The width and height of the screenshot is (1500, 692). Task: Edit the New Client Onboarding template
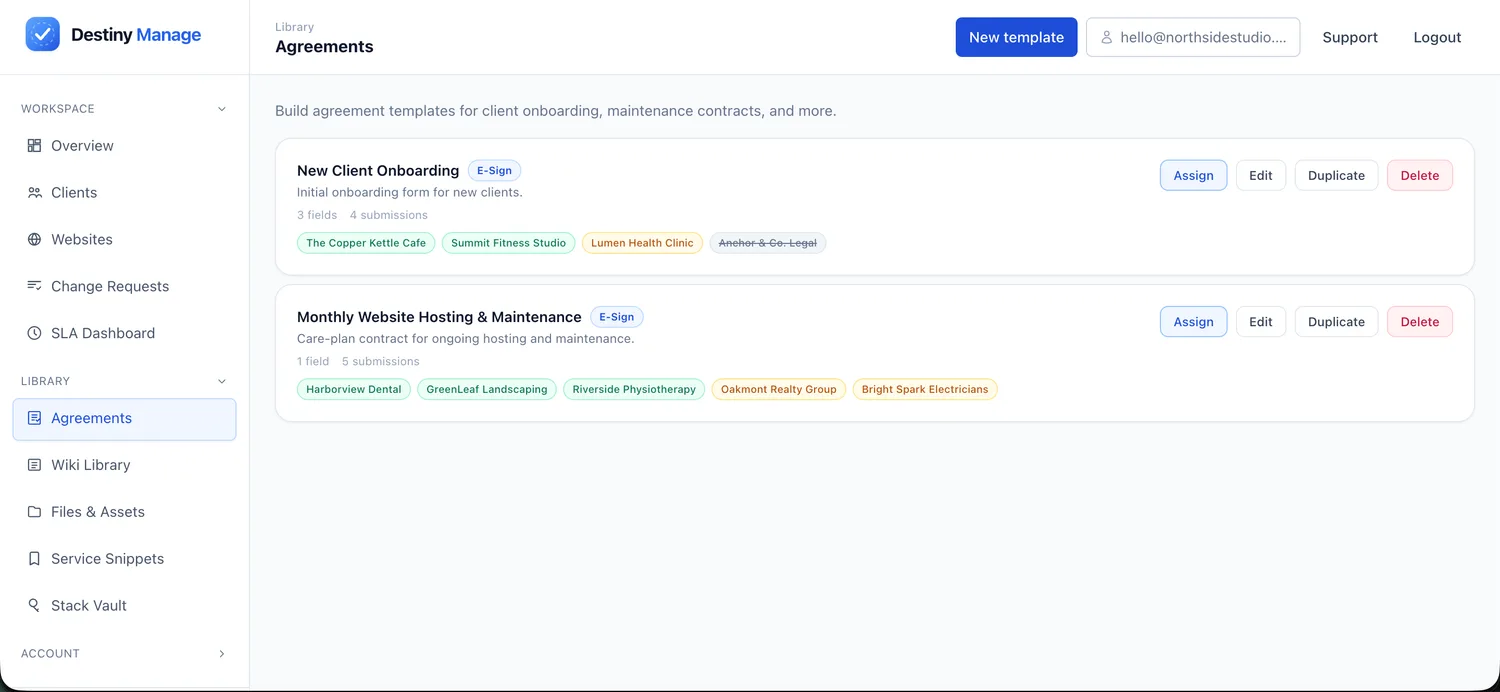coord(1261,175)
